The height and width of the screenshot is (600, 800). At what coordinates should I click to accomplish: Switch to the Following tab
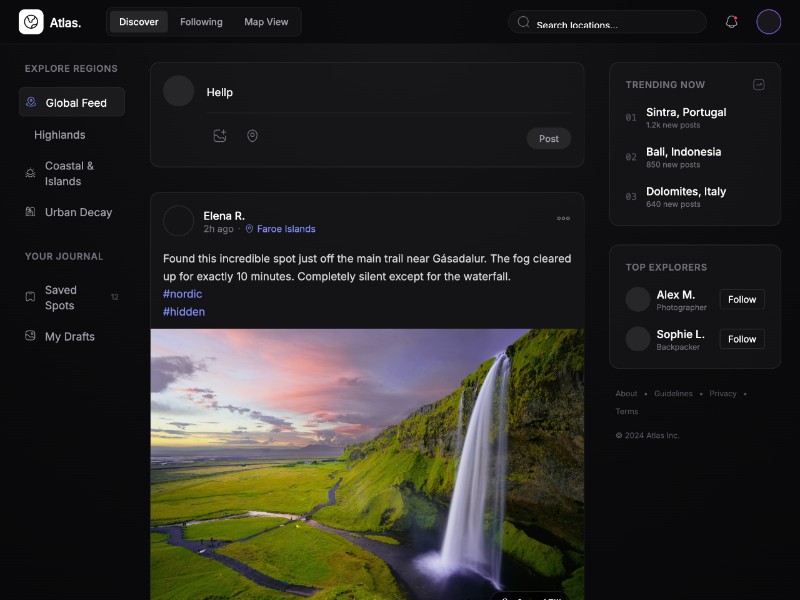click(x=201, y=22)
